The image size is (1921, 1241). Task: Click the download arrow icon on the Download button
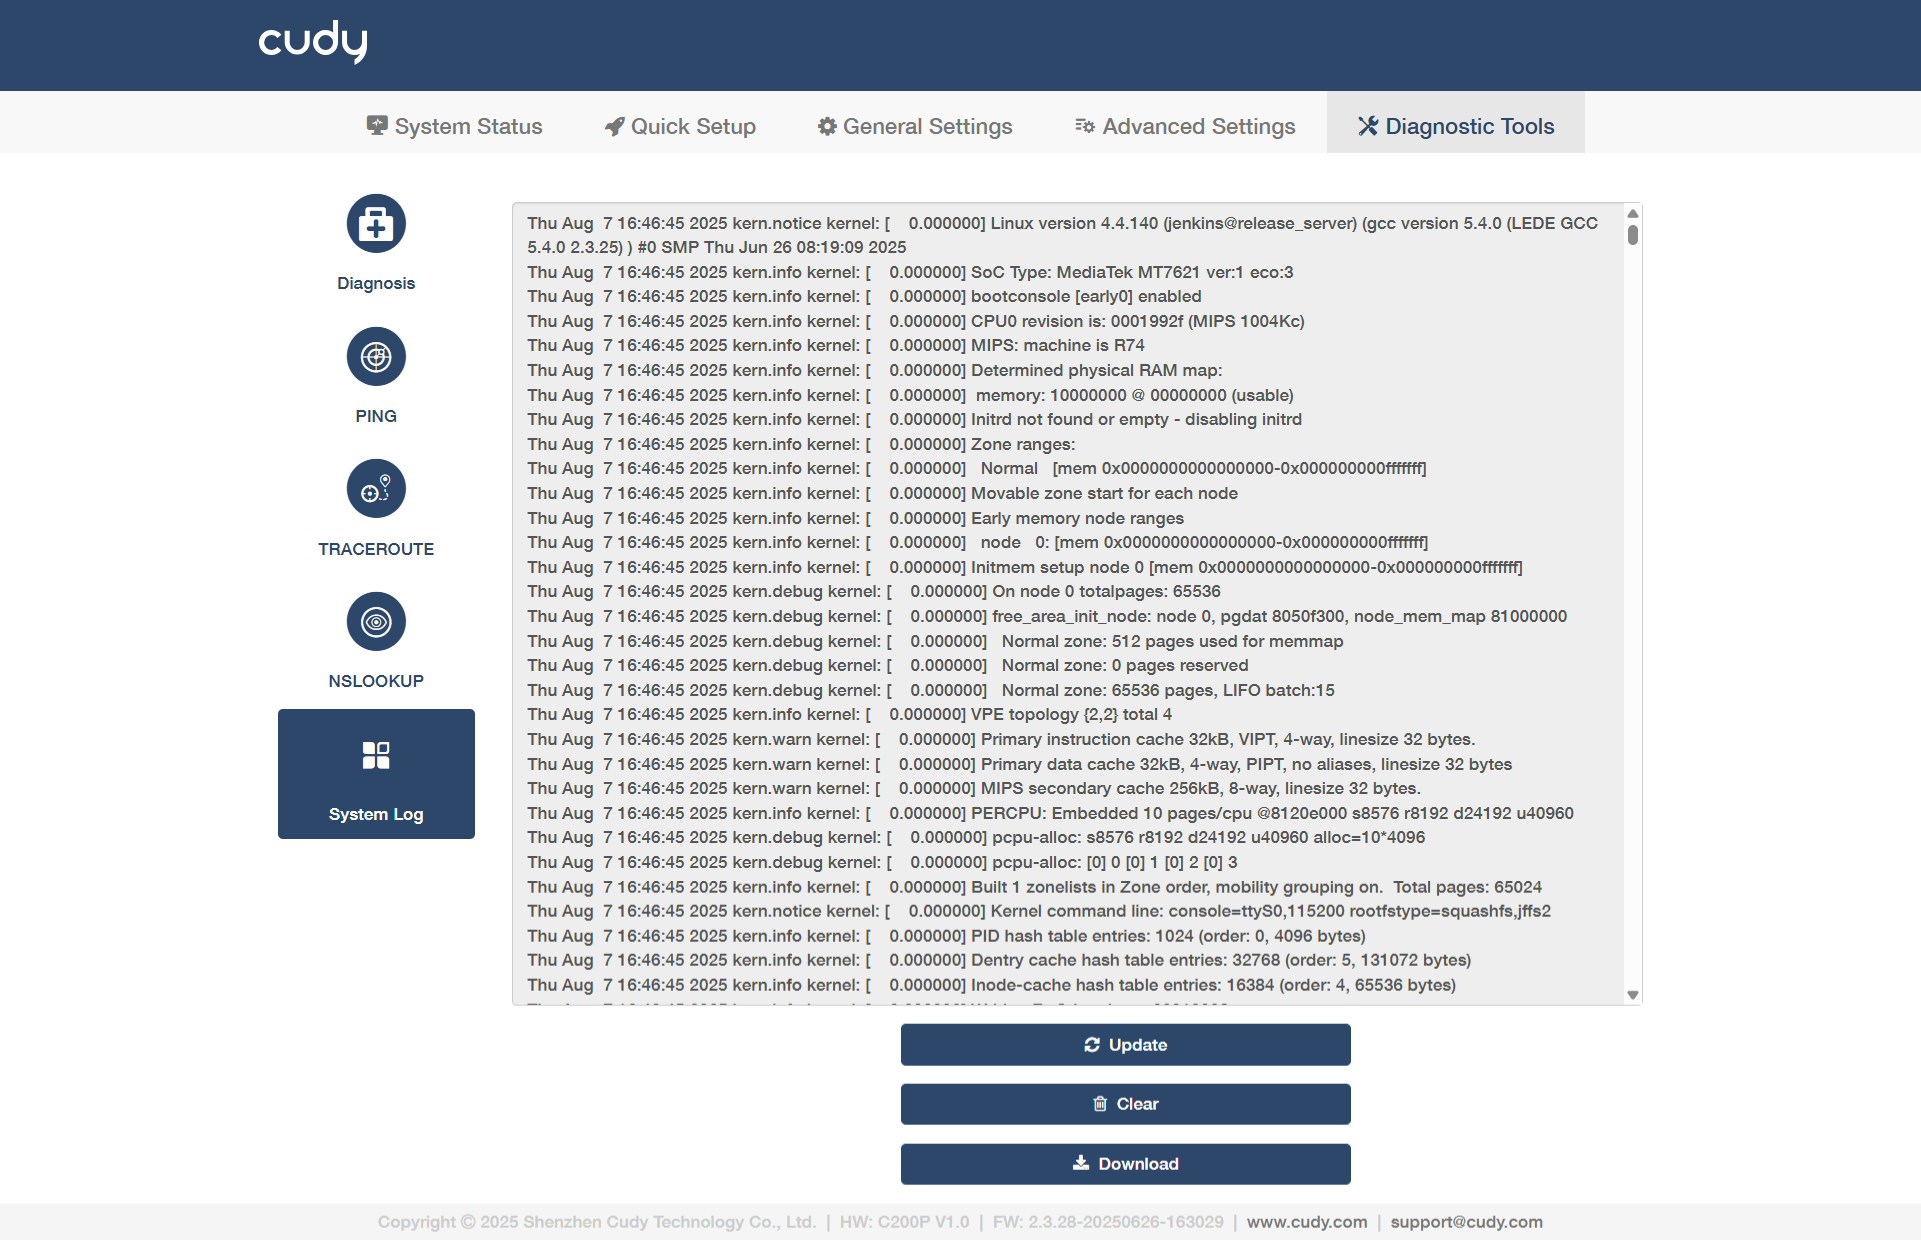point(1081,1163)
